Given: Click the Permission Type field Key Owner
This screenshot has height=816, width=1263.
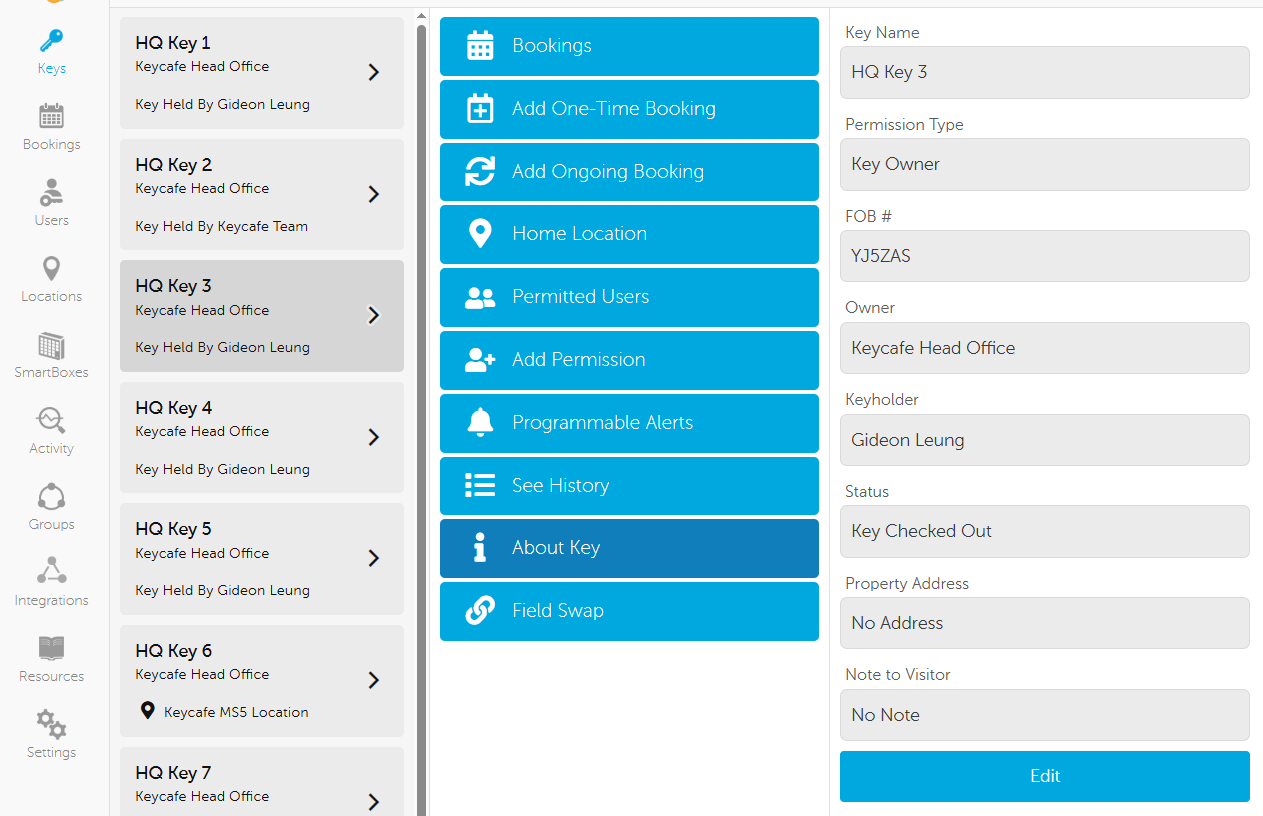Looking at the screenshot, I should 1045,164.
